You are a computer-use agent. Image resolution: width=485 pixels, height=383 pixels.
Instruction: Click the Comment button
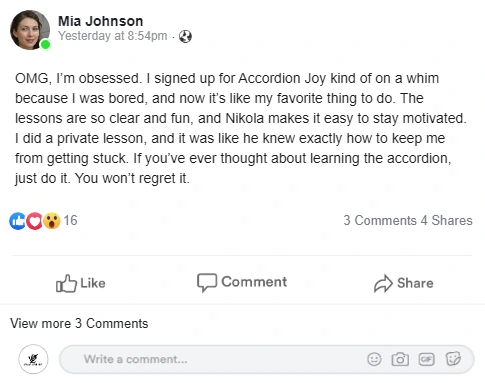click(242, 282)
